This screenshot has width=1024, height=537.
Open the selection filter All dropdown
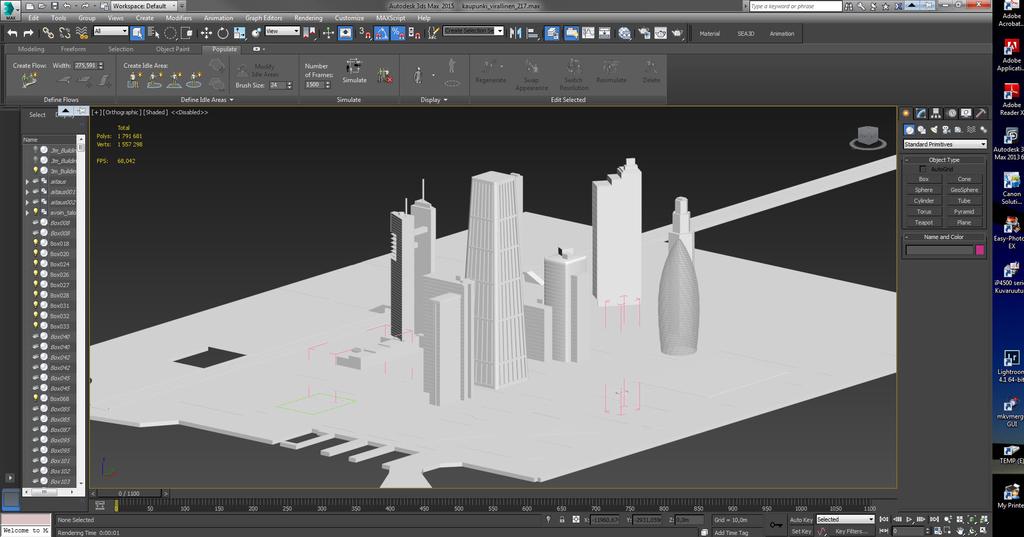[x=110, y=31]
